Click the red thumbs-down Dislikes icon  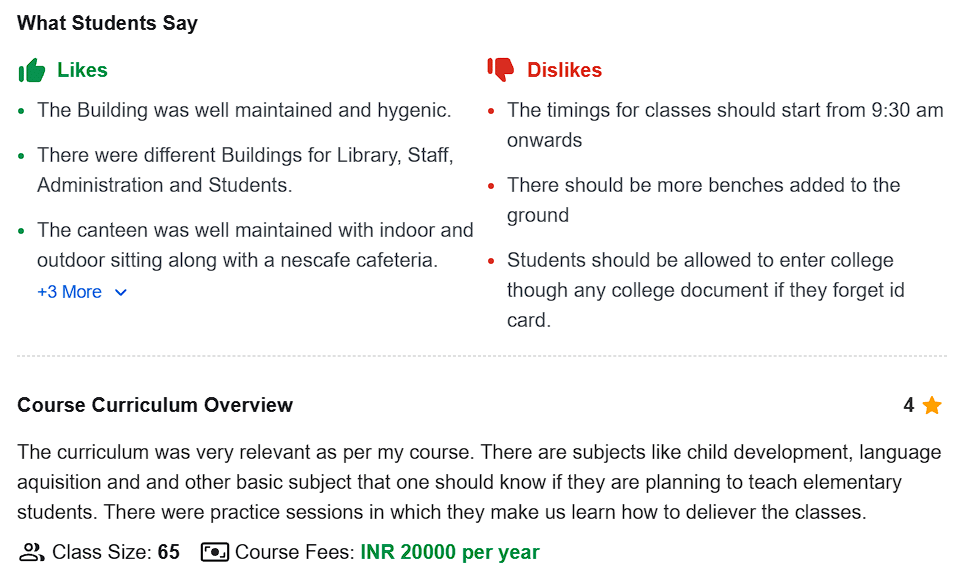[x=501, y=70]
